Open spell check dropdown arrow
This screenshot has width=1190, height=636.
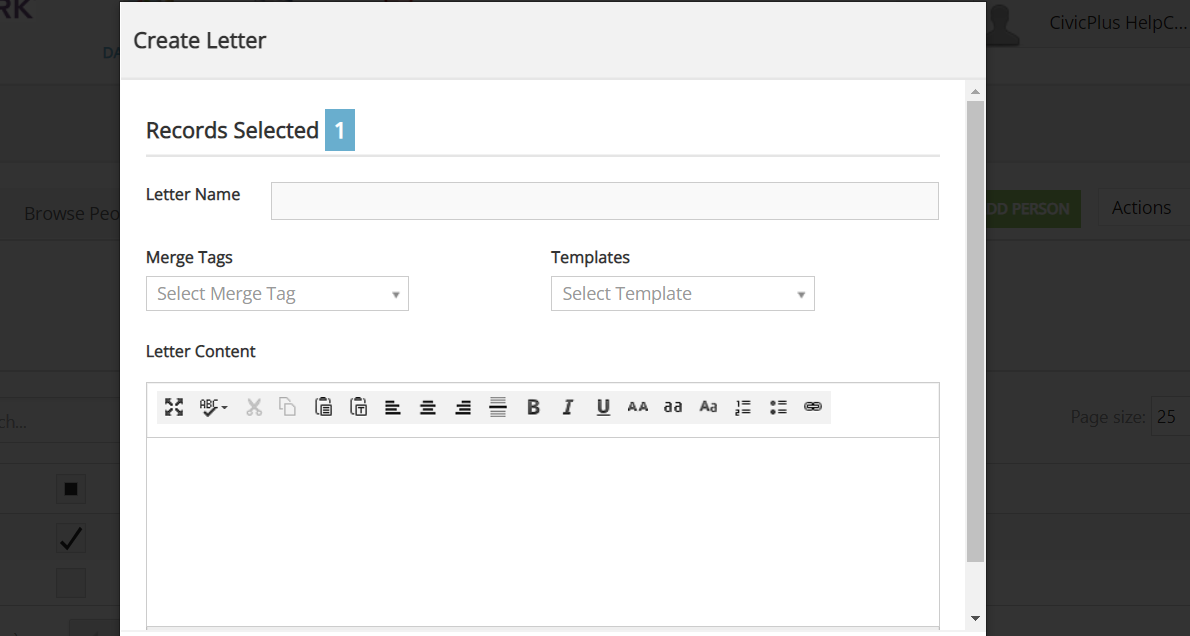click(225, 408)
